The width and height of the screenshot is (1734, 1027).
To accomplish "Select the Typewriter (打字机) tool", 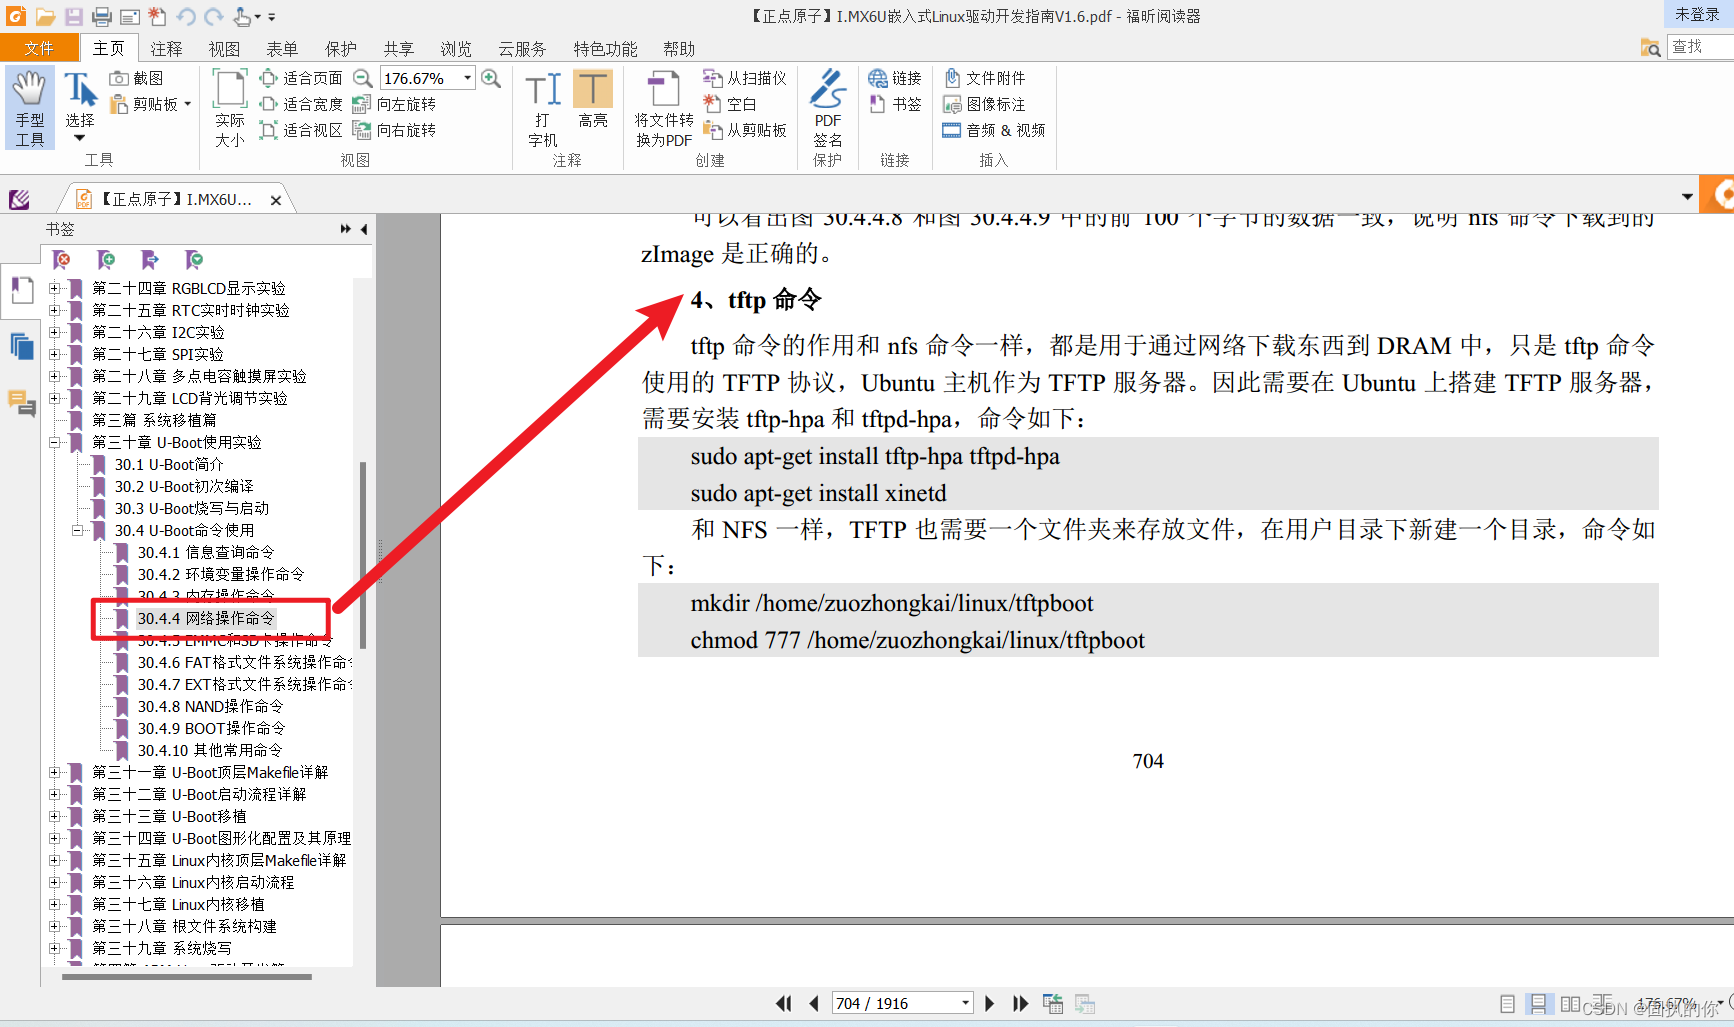I will coord(543,108).
